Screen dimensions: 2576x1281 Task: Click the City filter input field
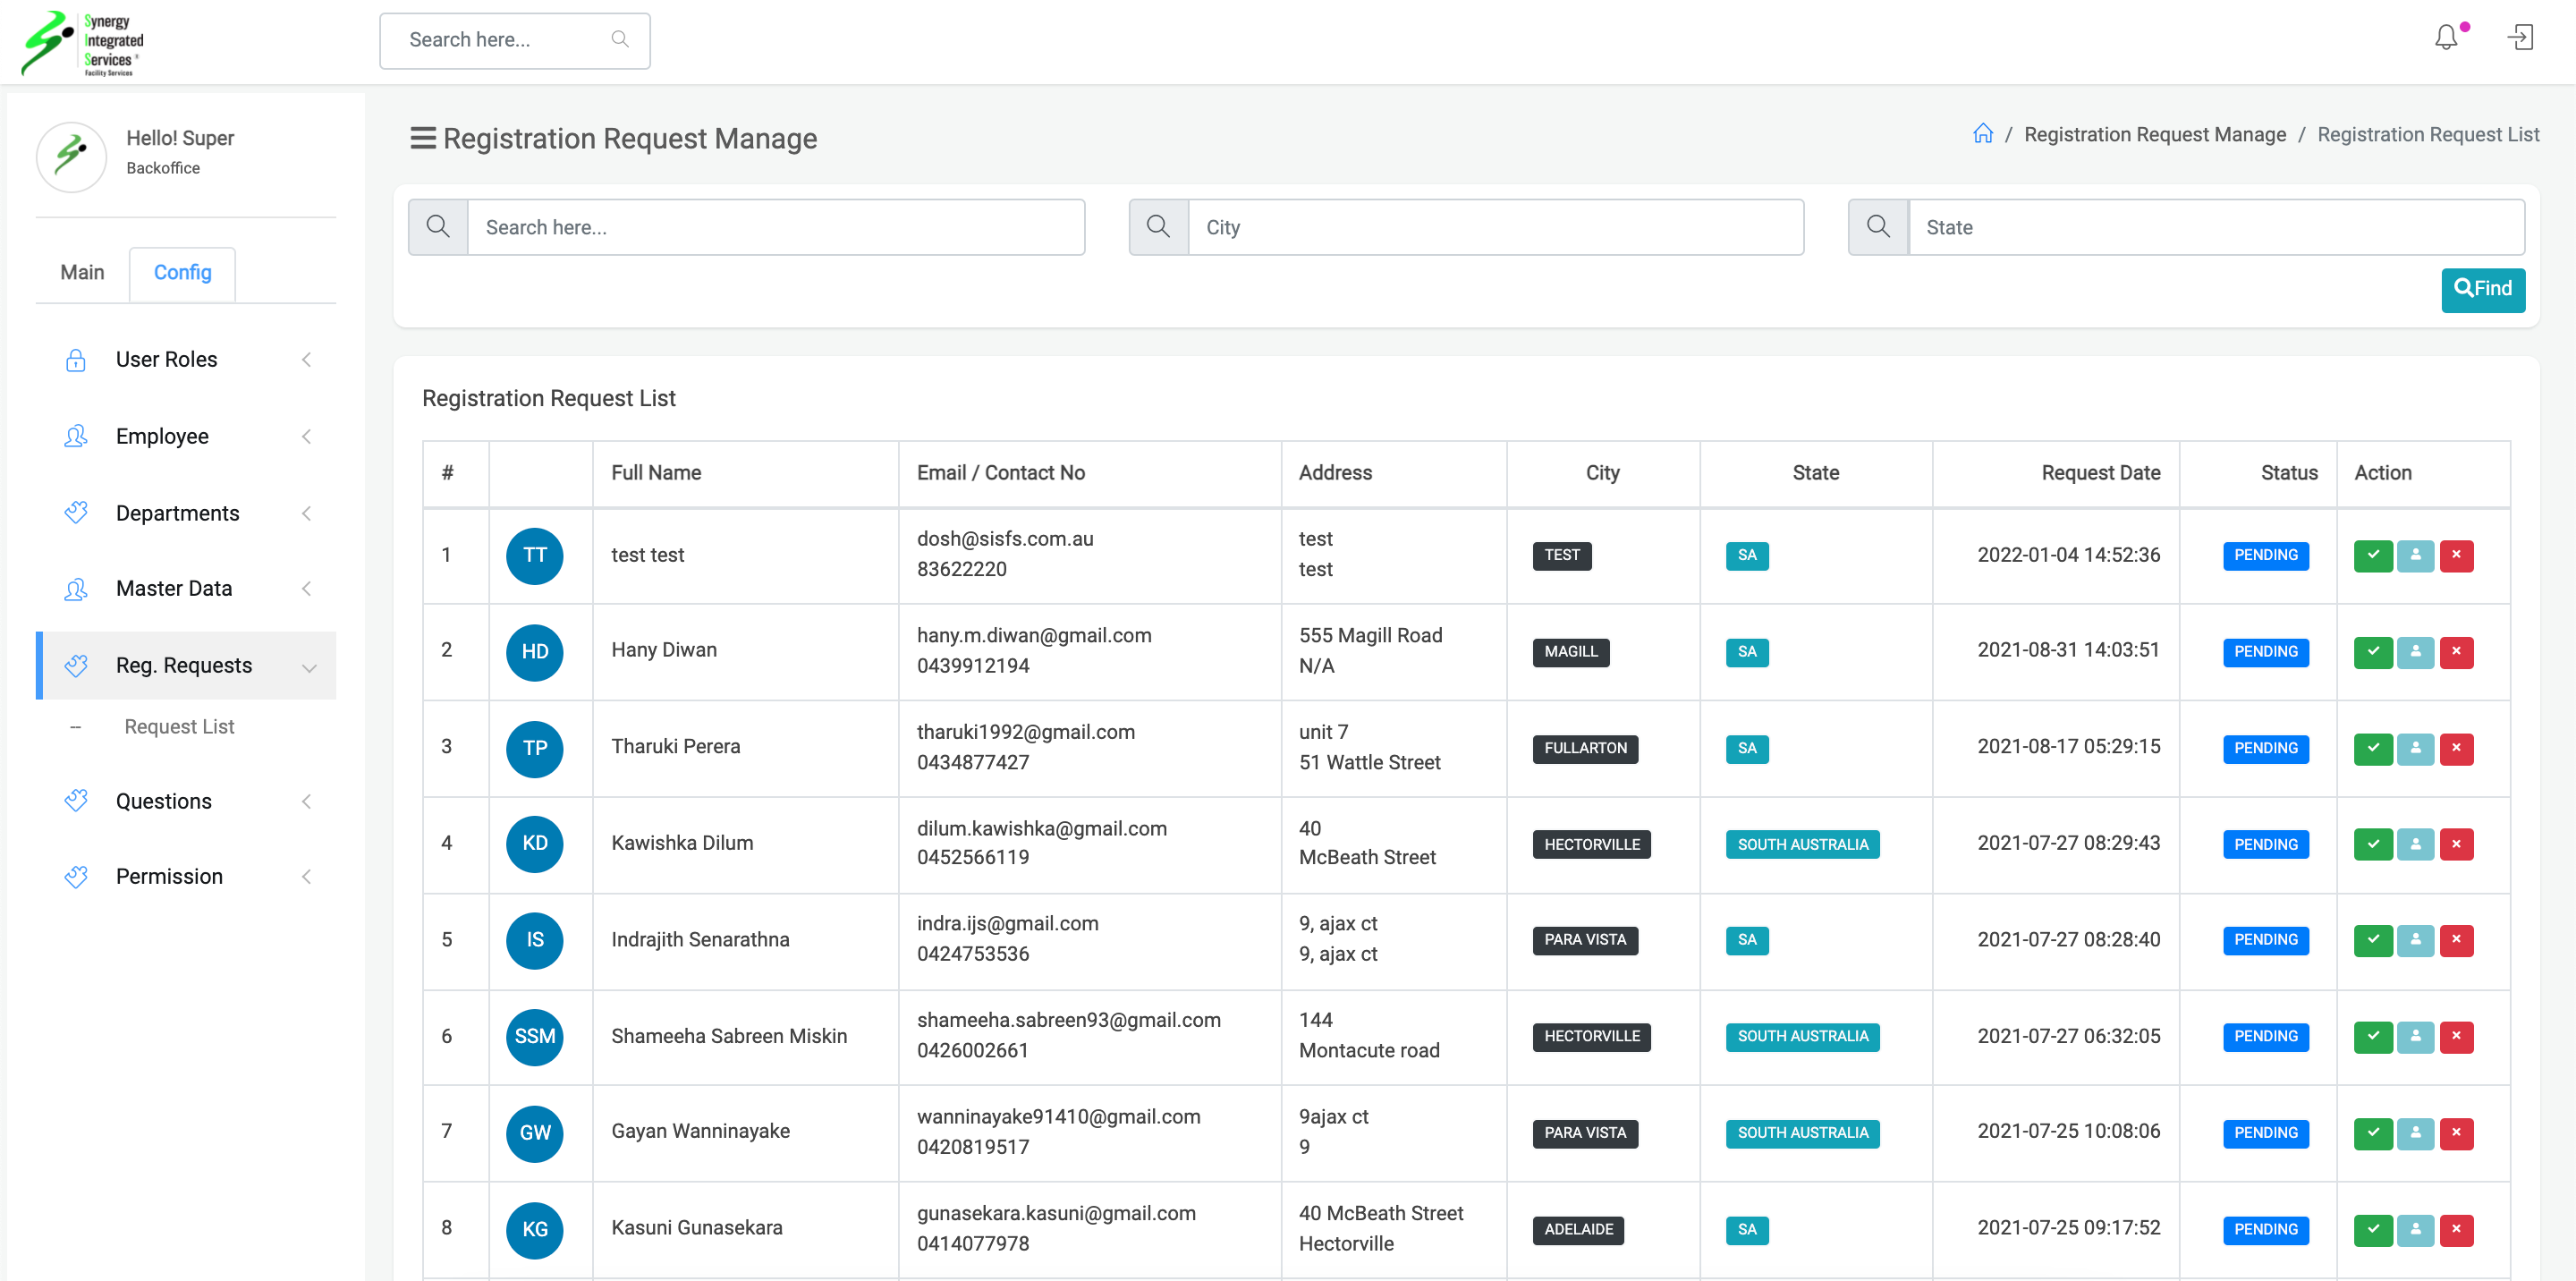(1495, 228)
